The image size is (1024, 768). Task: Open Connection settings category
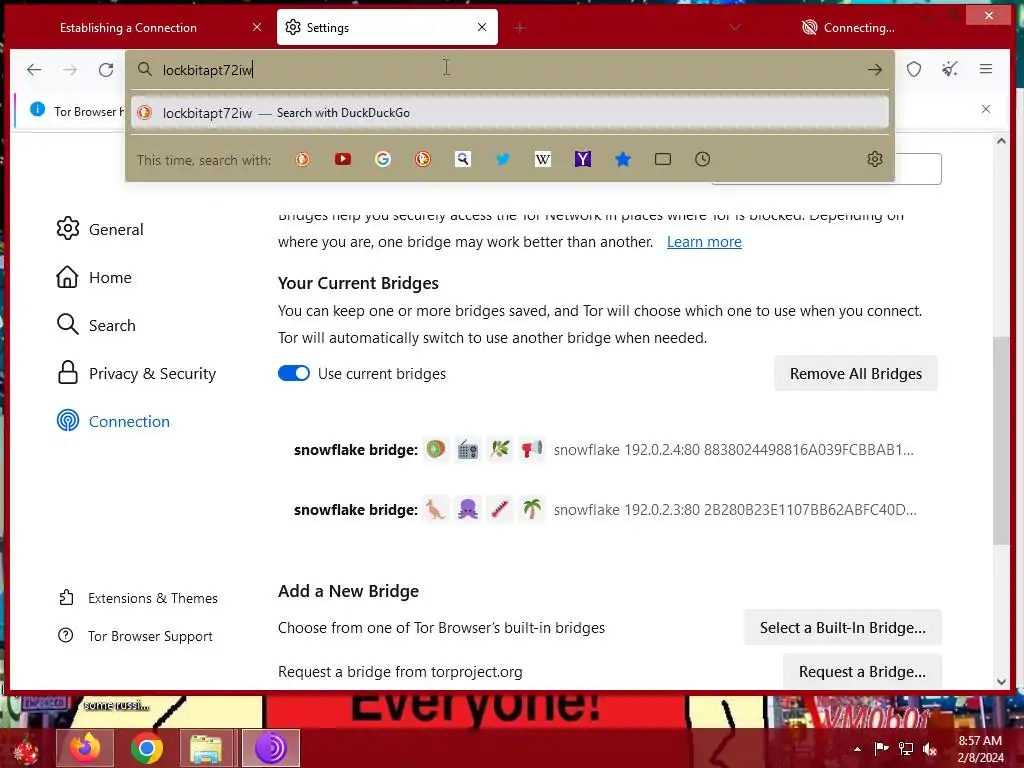tap(113, 421)
